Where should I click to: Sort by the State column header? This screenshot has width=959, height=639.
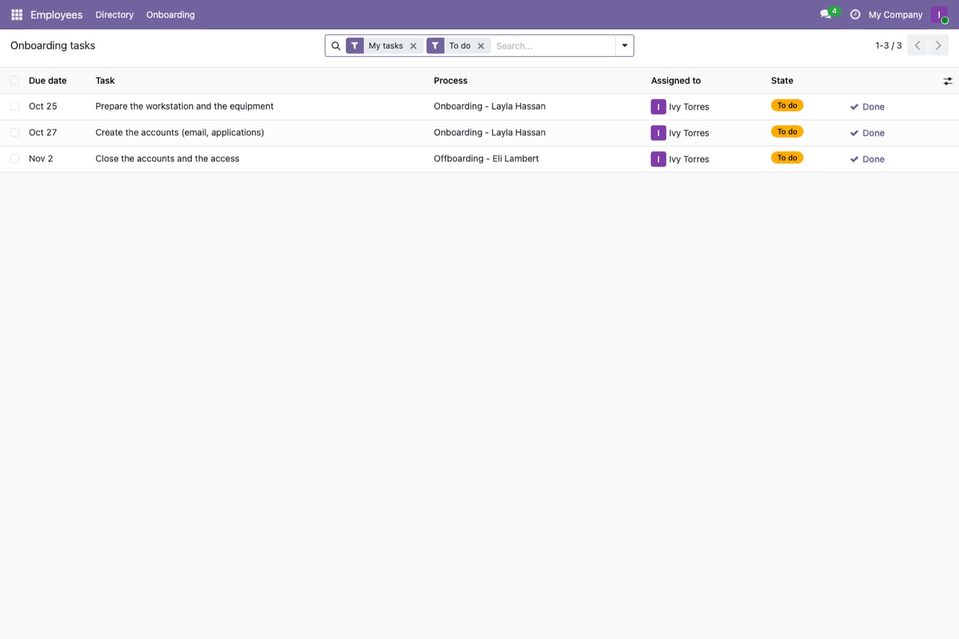782,81
